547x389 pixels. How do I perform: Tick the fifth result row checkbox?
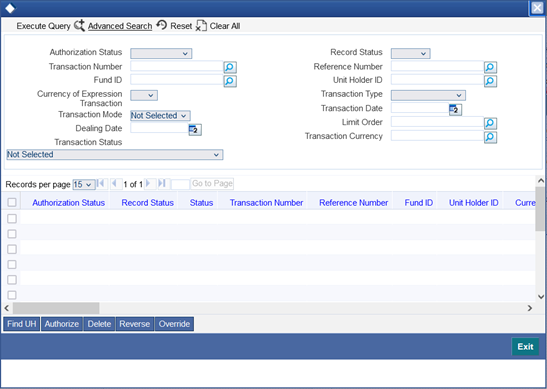coord(12,280)
